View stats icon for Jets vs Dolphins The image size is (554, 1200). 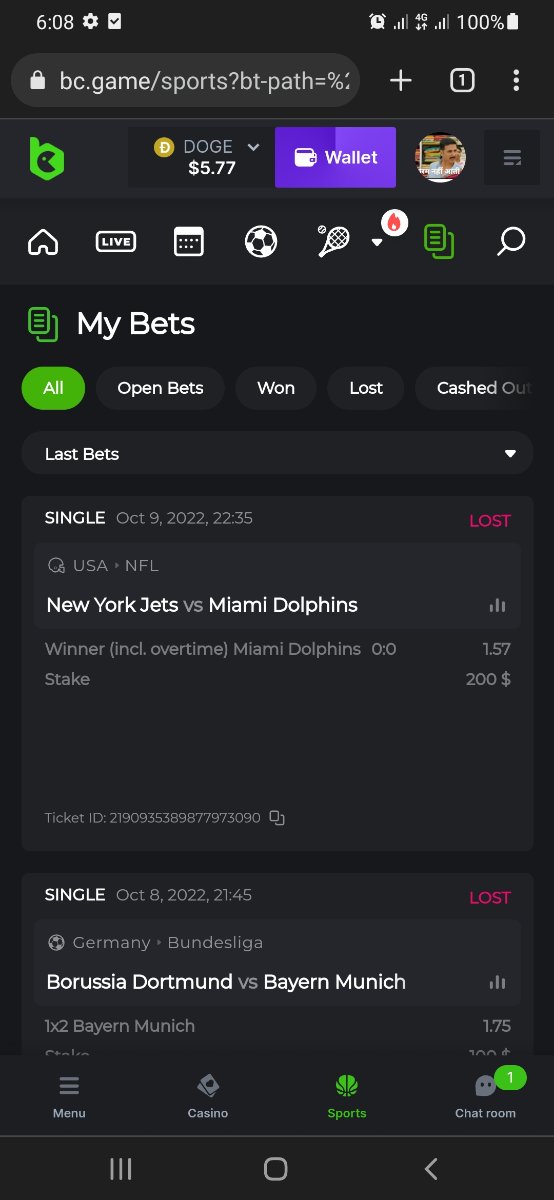pos(497,605)
